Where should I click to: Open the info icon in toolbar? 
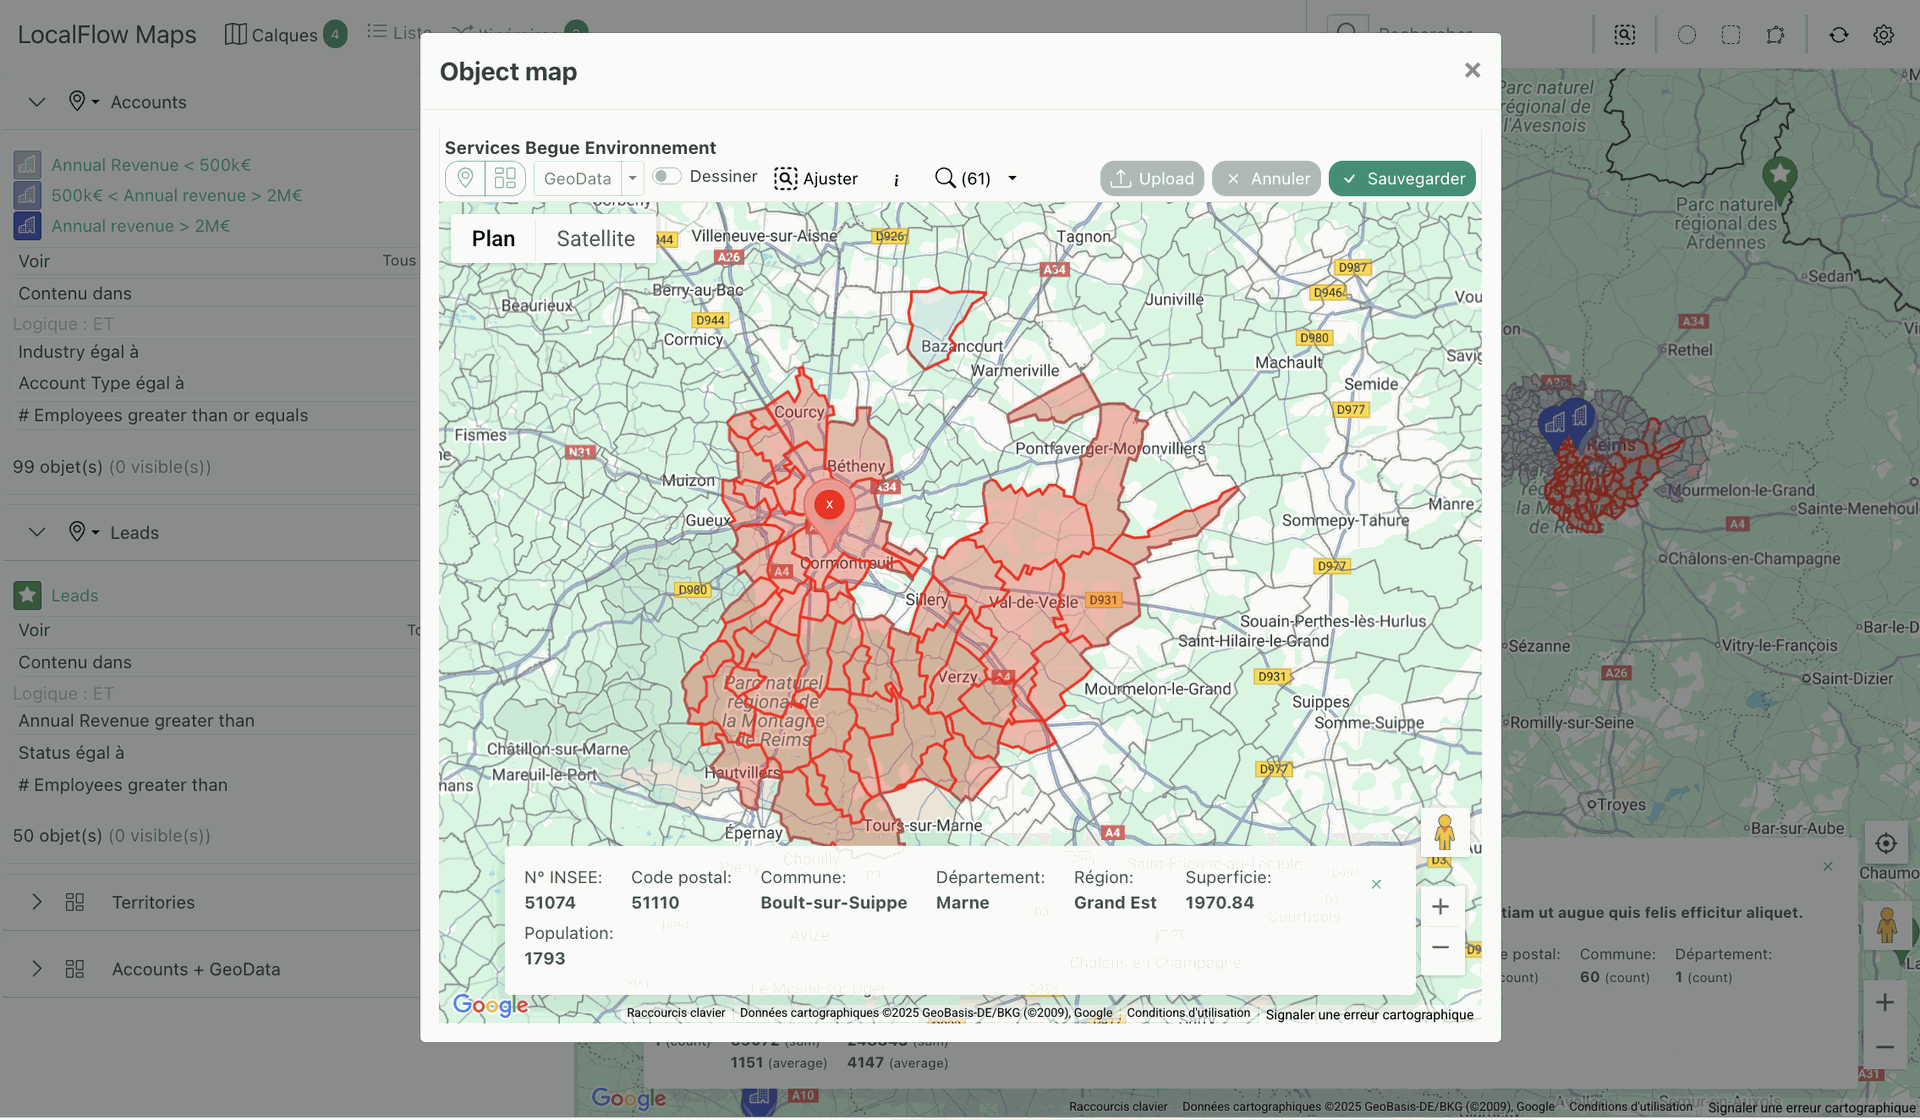[896, 180]
